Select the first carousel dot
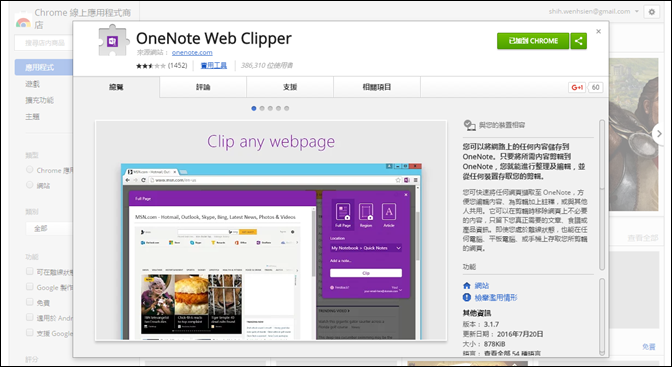Screen dimensions: 672x367 [x=254, y=108]
